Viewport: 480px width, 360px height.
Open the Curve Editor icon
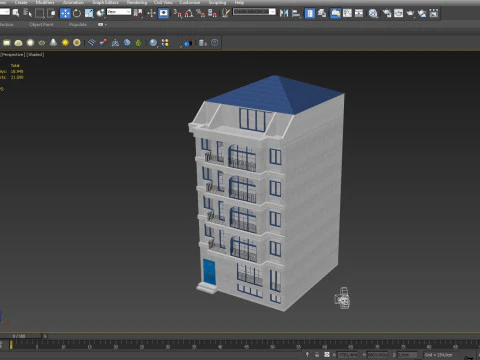347,13
